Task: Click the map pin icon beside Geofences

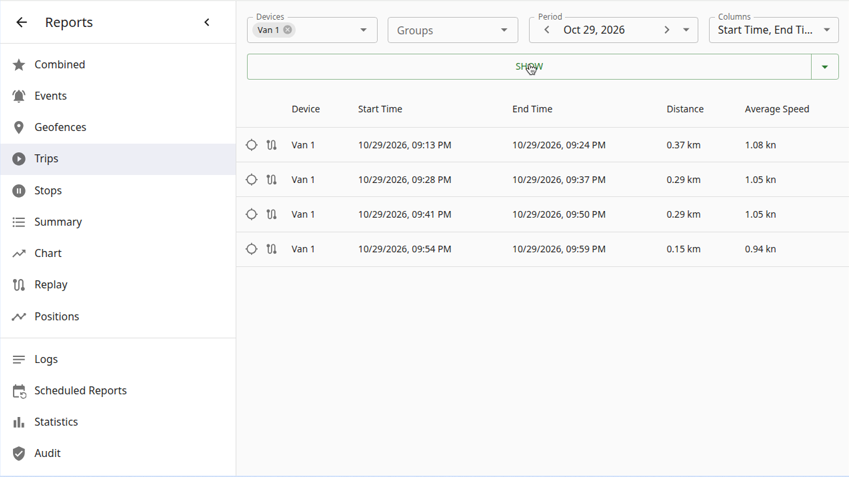Action: [x=19, y=128]
